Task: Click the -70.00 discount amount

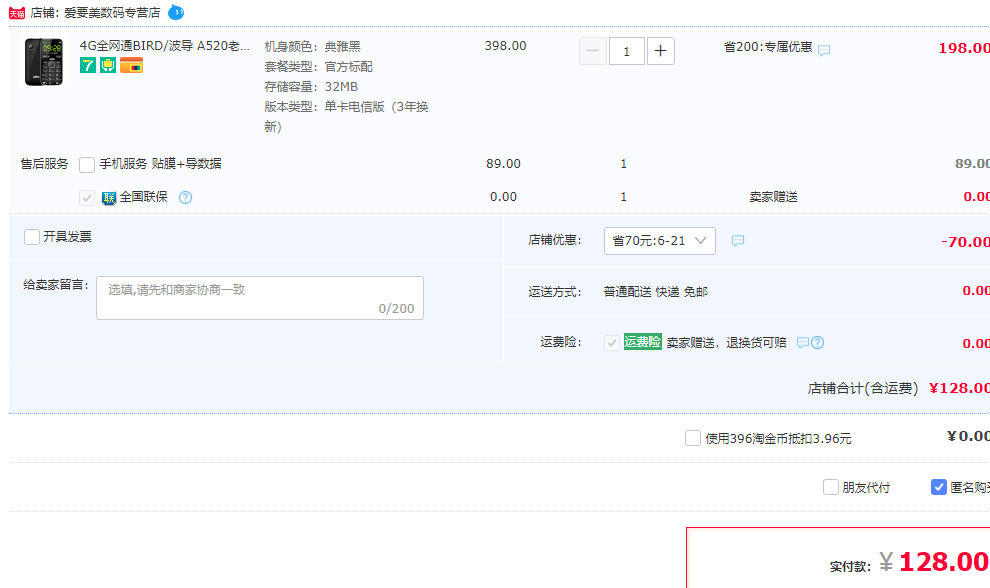Action: click(x=965, y=241)
